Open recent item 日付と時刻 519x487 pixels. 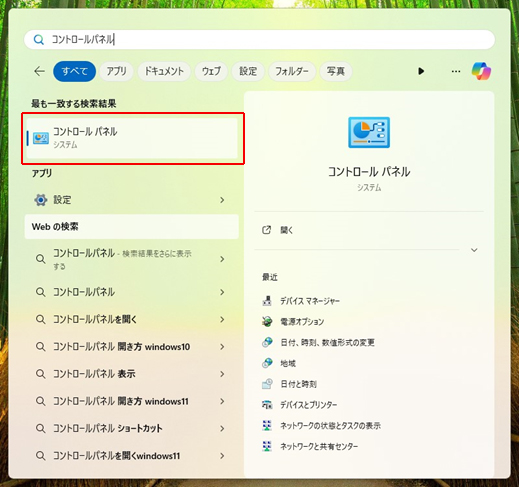click(x=298, y=384)
